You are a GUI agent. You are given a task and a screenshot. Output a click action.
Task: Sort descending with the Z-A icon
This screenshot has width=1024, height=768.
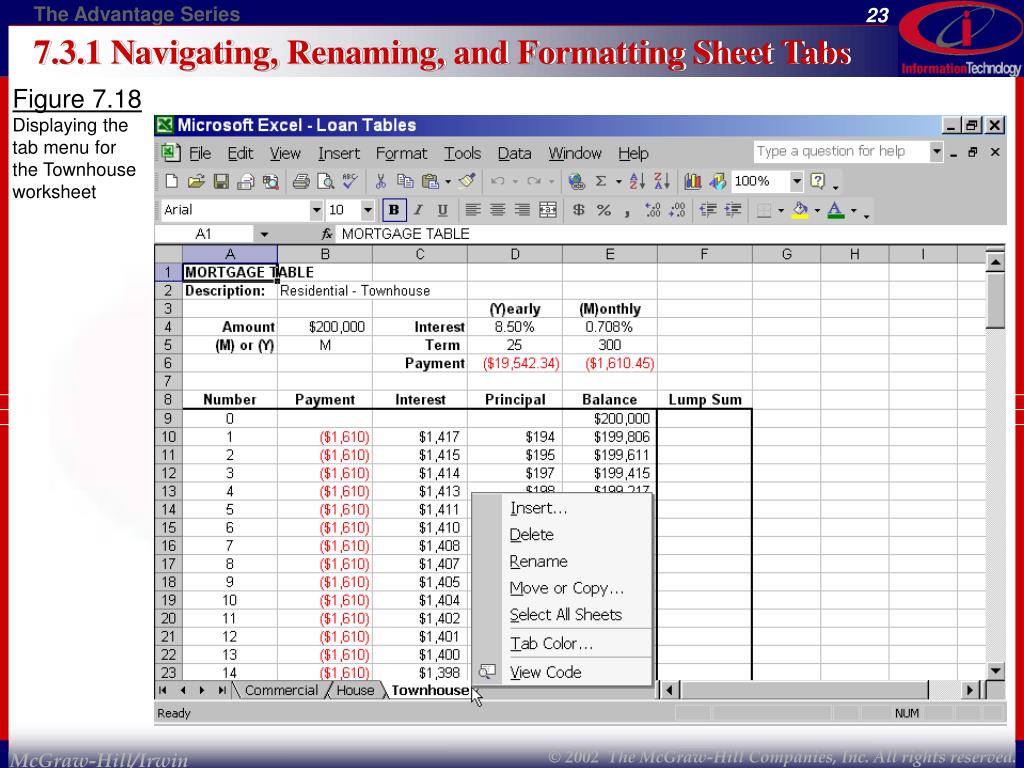(662, 181)
